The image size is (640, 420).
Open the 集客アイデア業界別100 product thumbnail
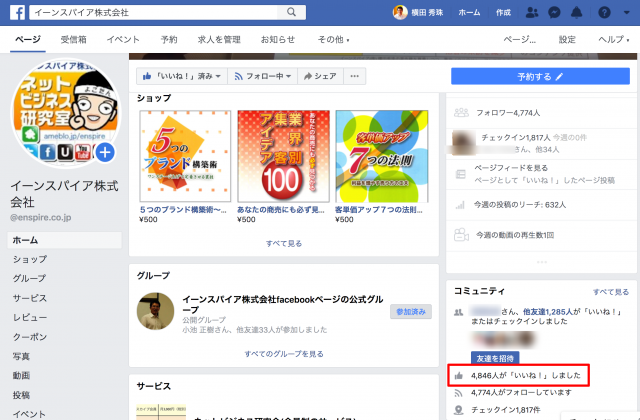(283, 156)
